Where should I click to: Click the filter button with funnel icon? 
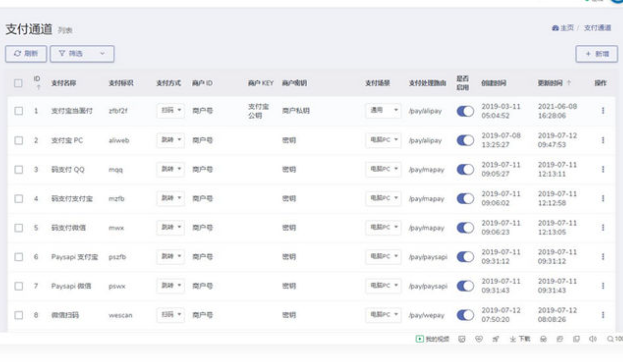82,54
